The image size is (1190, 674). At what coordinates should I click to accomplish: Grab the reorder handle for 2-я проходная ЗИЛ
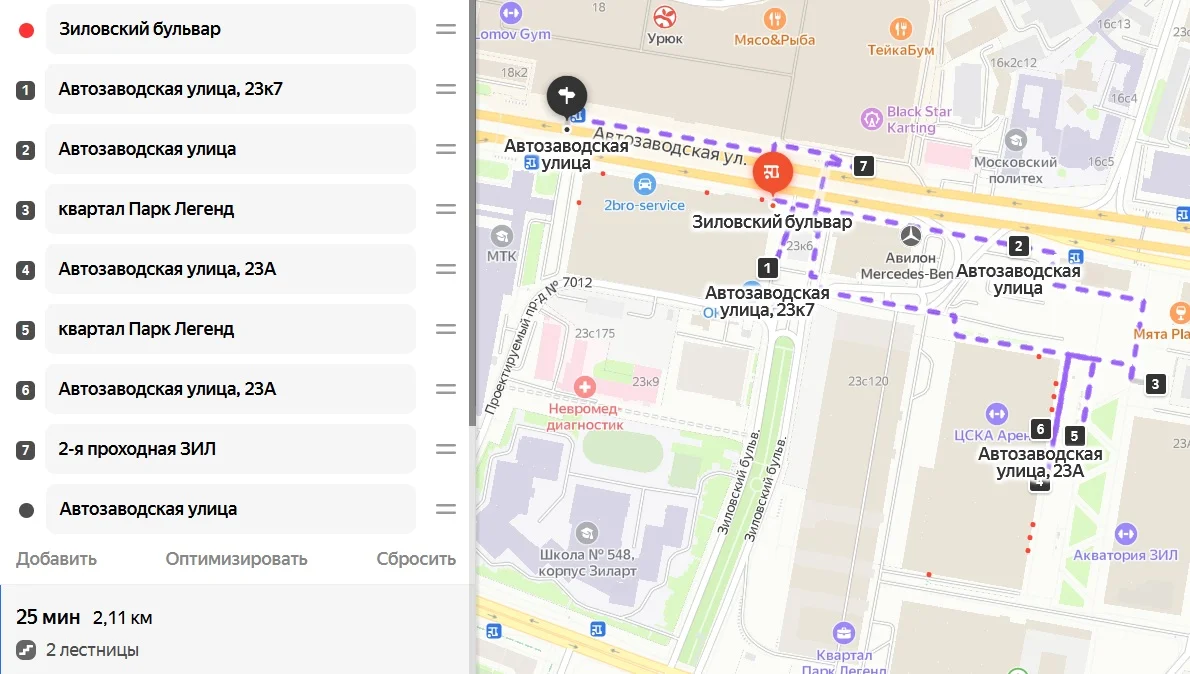coord(445,449)
